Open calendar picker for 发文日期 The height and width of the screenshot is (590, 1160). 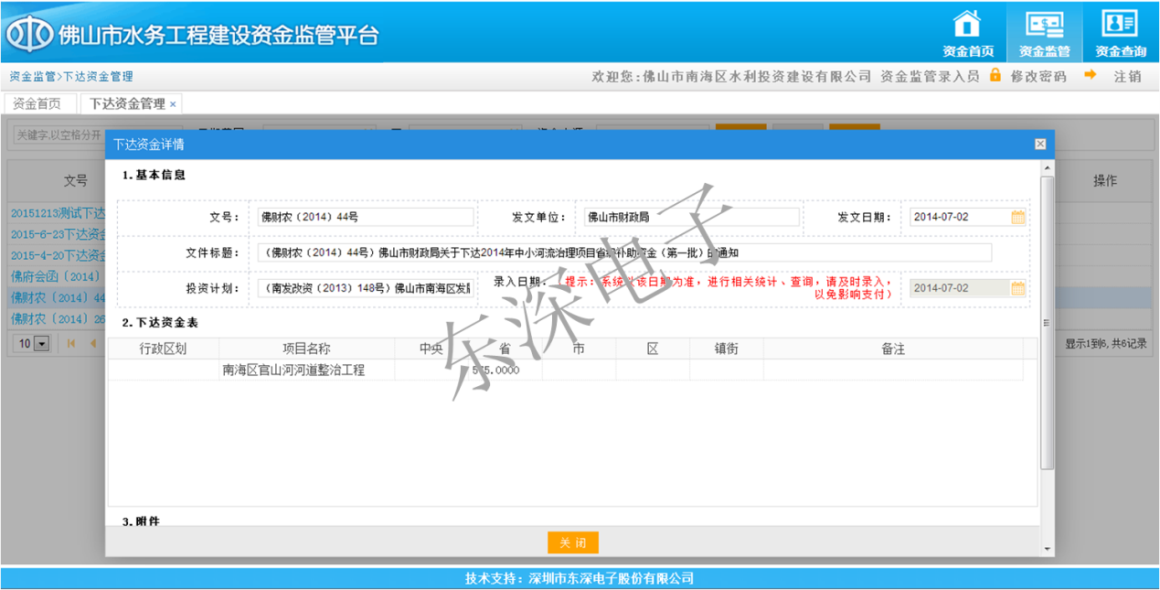tap(1018, 217)
